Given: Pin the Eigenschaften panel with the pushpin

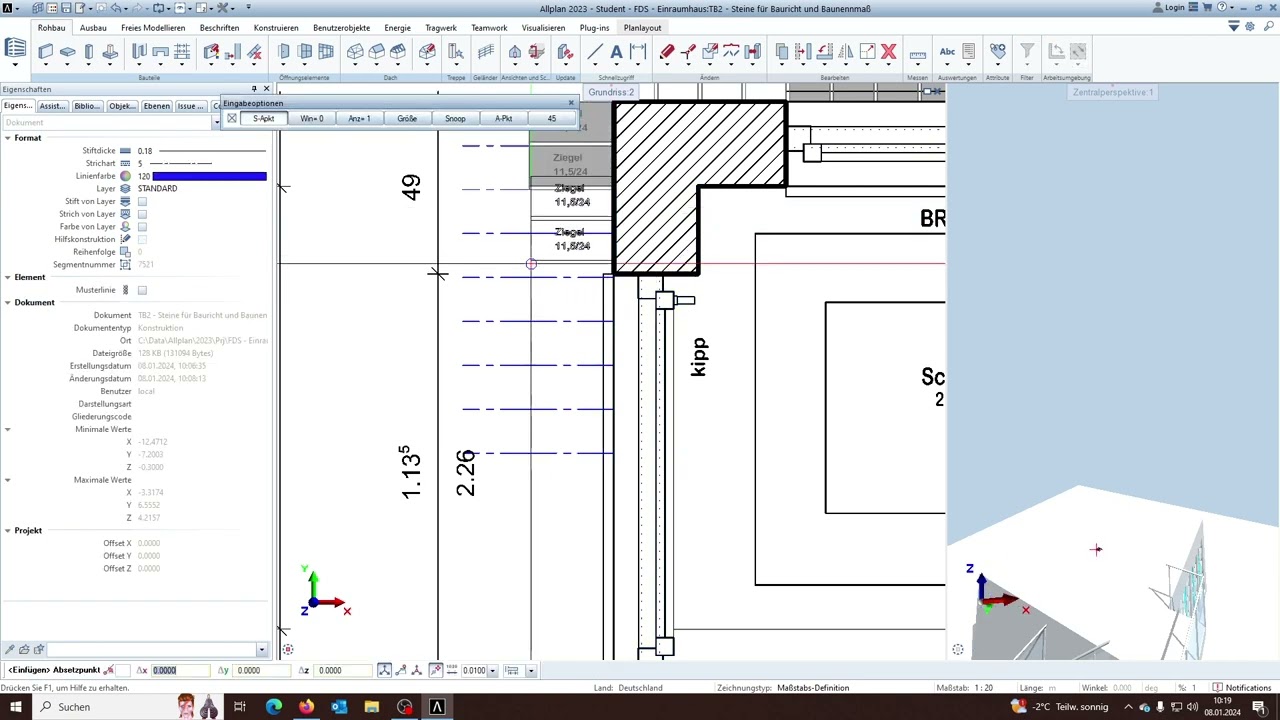Looking at the screenshot, I should coord(254,89).
